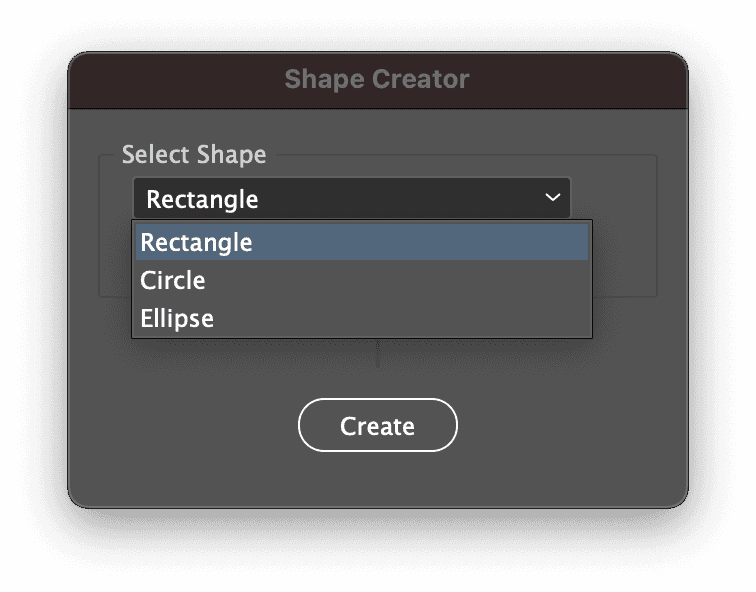Click Rectangle text in the combo field
Screen dimensions: 756x592
(x=202, y=200)
